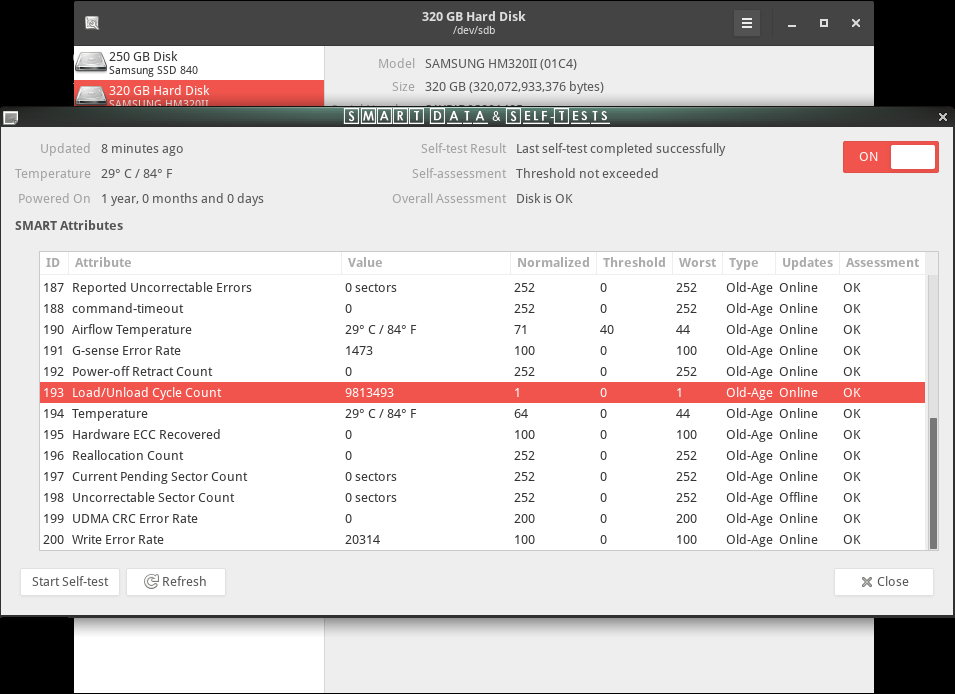This screenshot has height=694, width=955.
Task: Select the G-sense Error Rate row
Action: [x=482, y=350]
